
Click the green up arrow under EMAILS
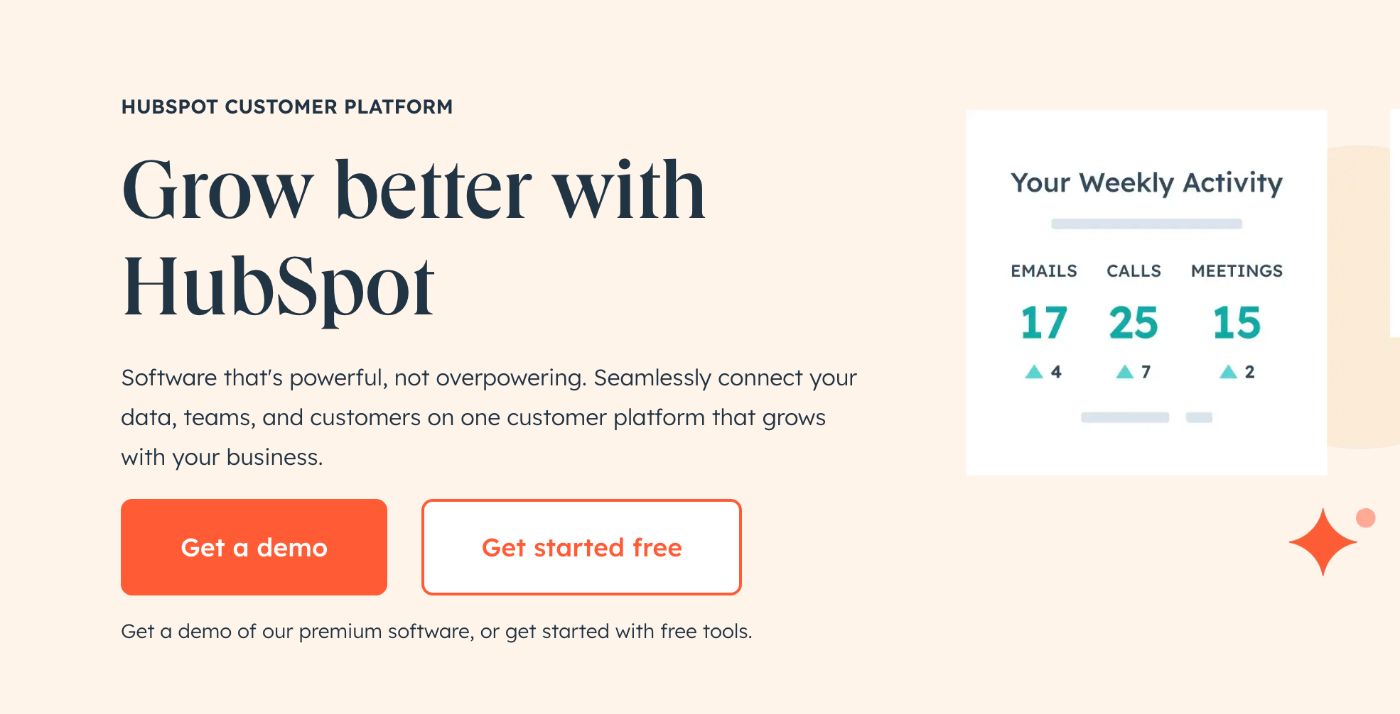[x=1032, y=371]
